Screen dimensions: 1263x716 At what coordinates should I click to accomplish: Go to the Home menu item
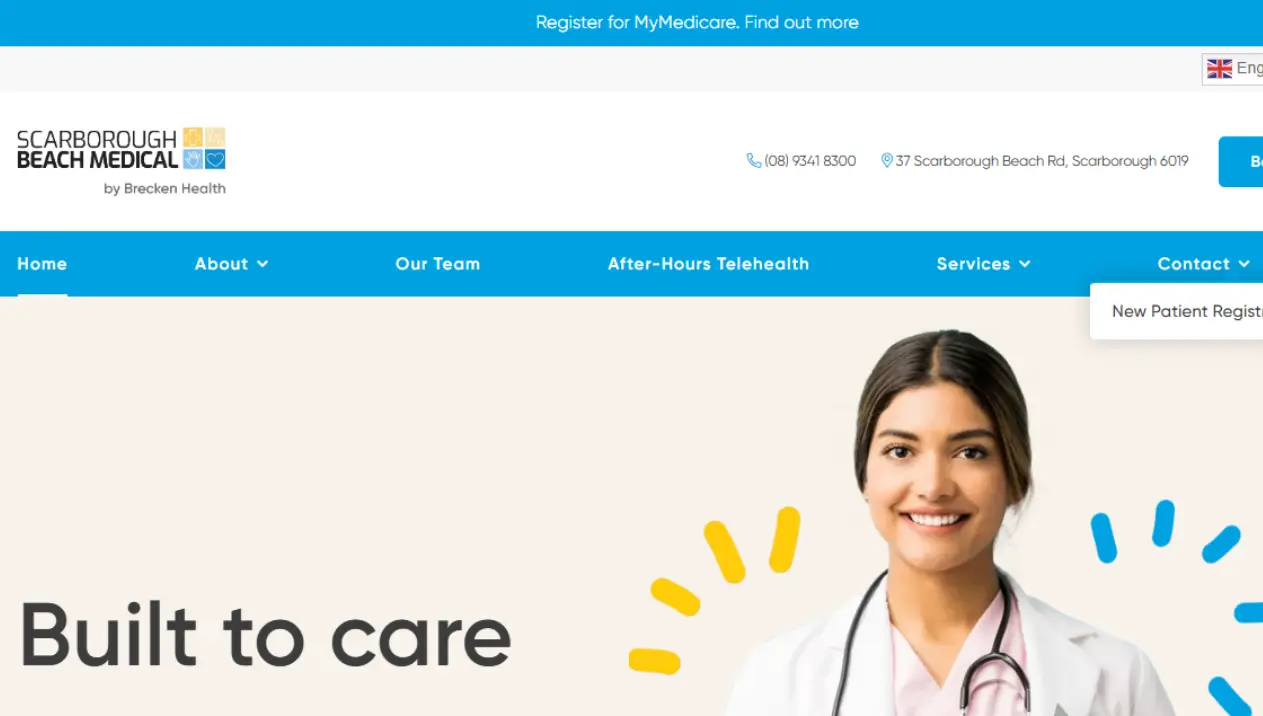pos(42,264)
